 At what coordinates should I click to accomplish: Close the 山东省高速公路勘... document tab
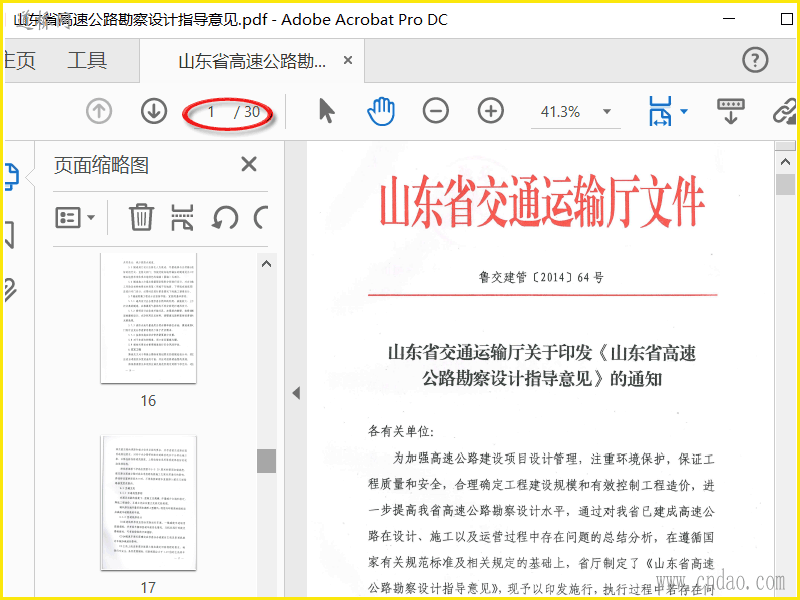coord(348,60)
